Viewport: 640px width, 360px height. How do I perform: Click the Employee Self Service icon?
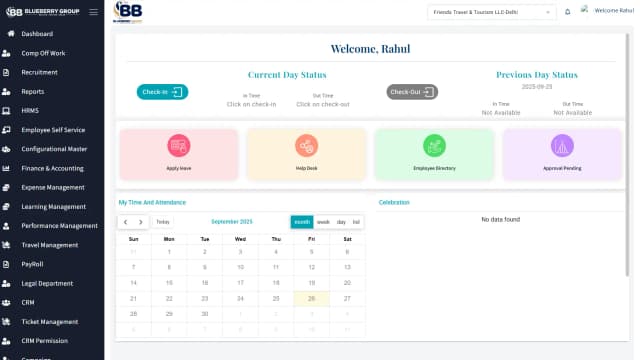(6, 130)
